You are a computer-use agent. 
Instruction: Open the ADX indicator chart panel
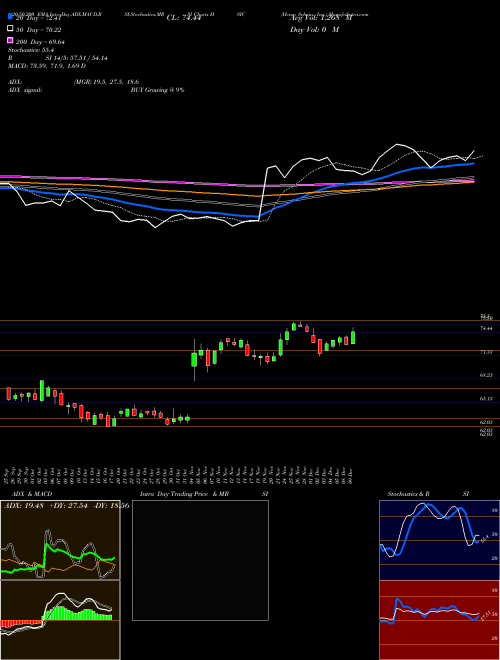pyautogui.click(x=60, y=540)
